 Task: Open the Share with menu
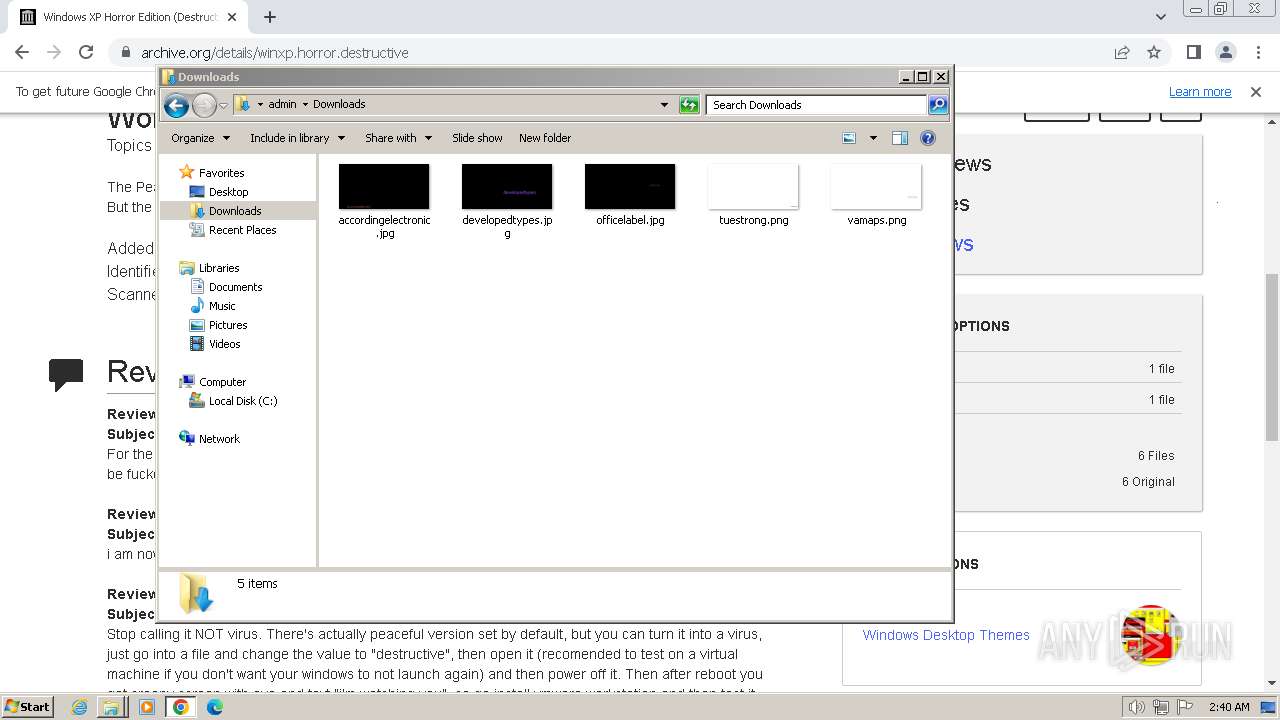click(398, 138)
